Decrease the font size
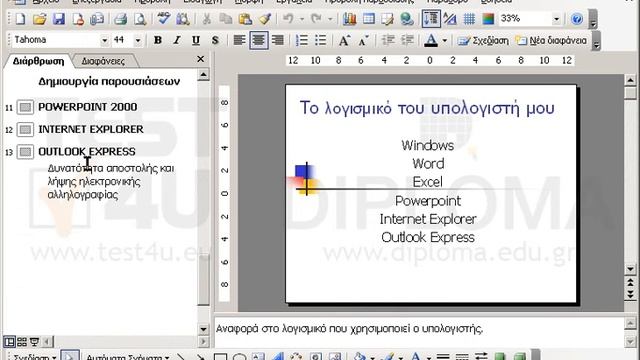The height and width of the screenshot is (360, 640). (363, 40)
